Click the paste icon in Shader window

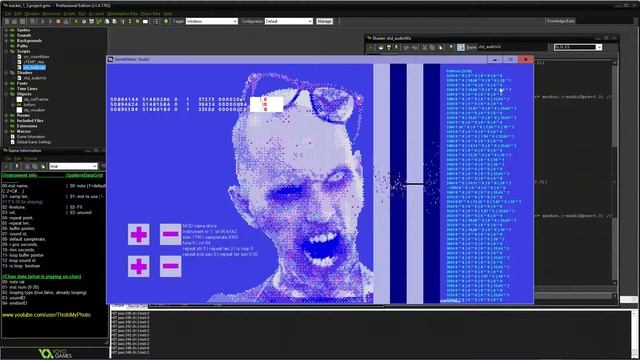pos(440,47)
